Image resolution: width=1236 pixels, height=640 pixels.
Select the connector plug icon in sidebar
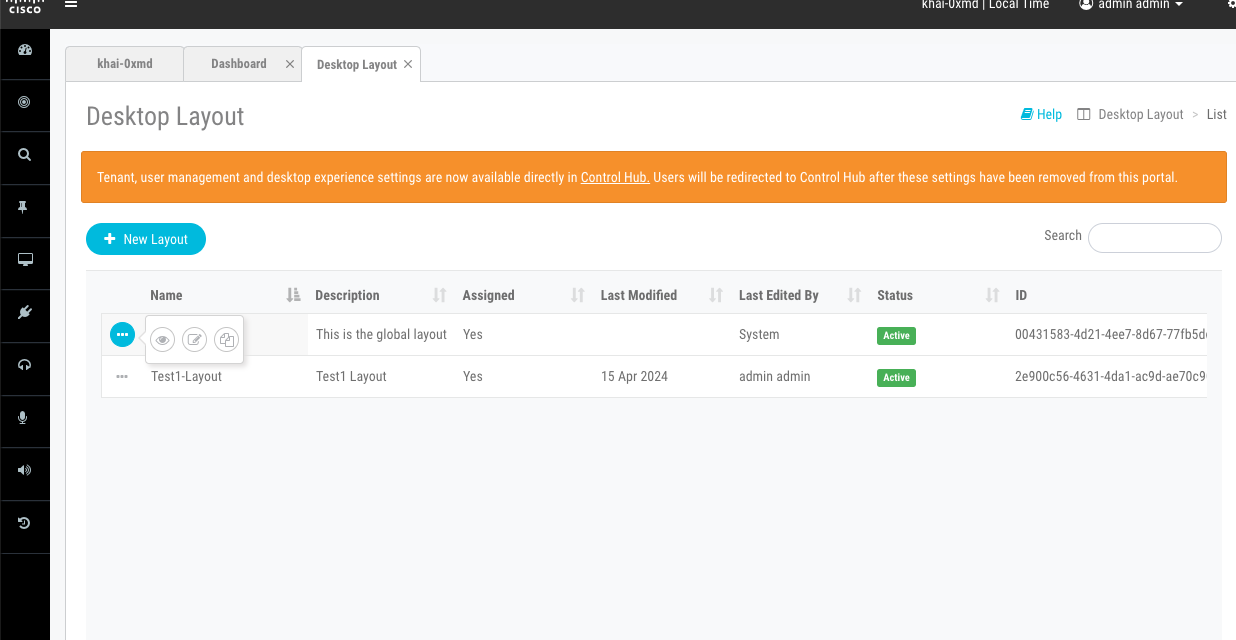click(23, 315)
